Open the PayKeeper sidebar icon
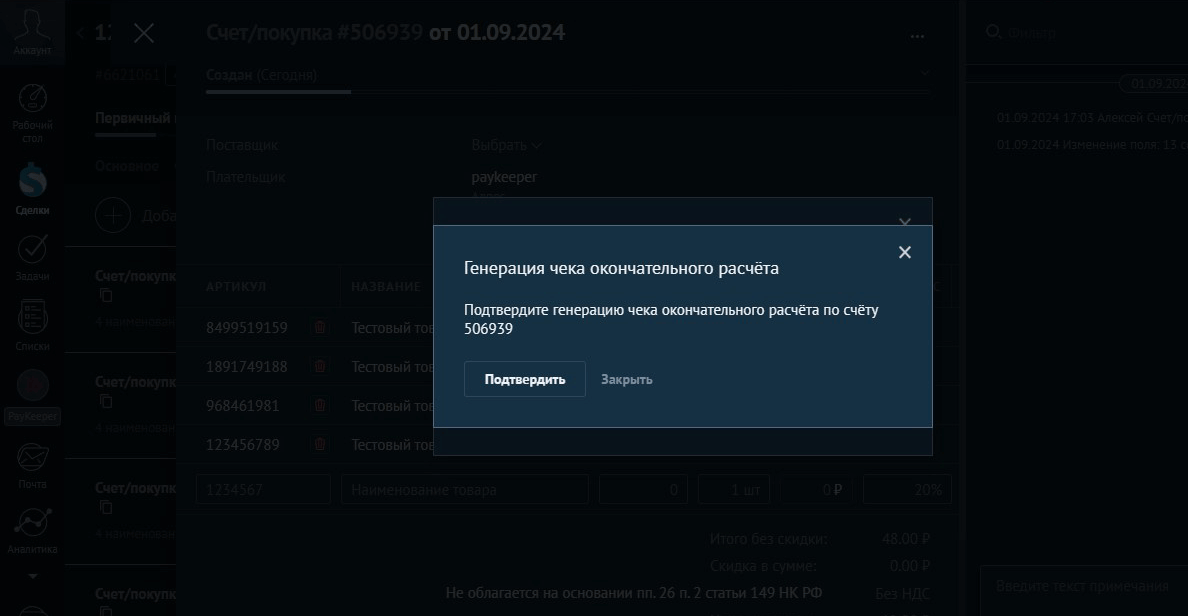 (x=32, y=397)
